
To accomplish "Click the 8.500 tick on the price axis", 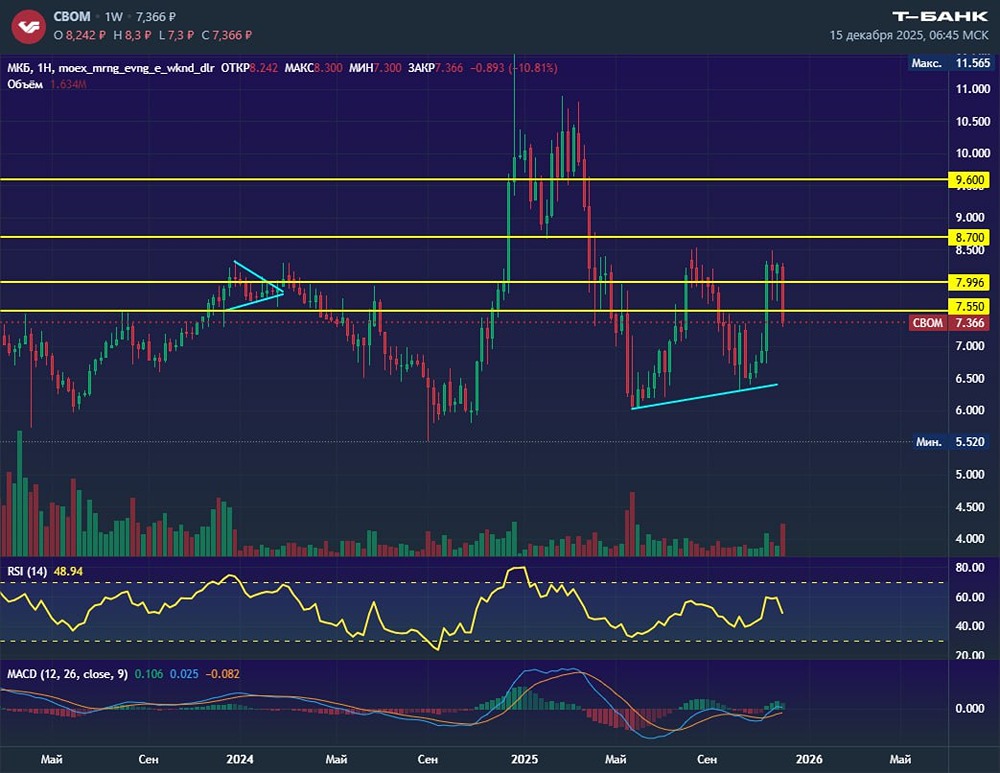I will 969,250.
